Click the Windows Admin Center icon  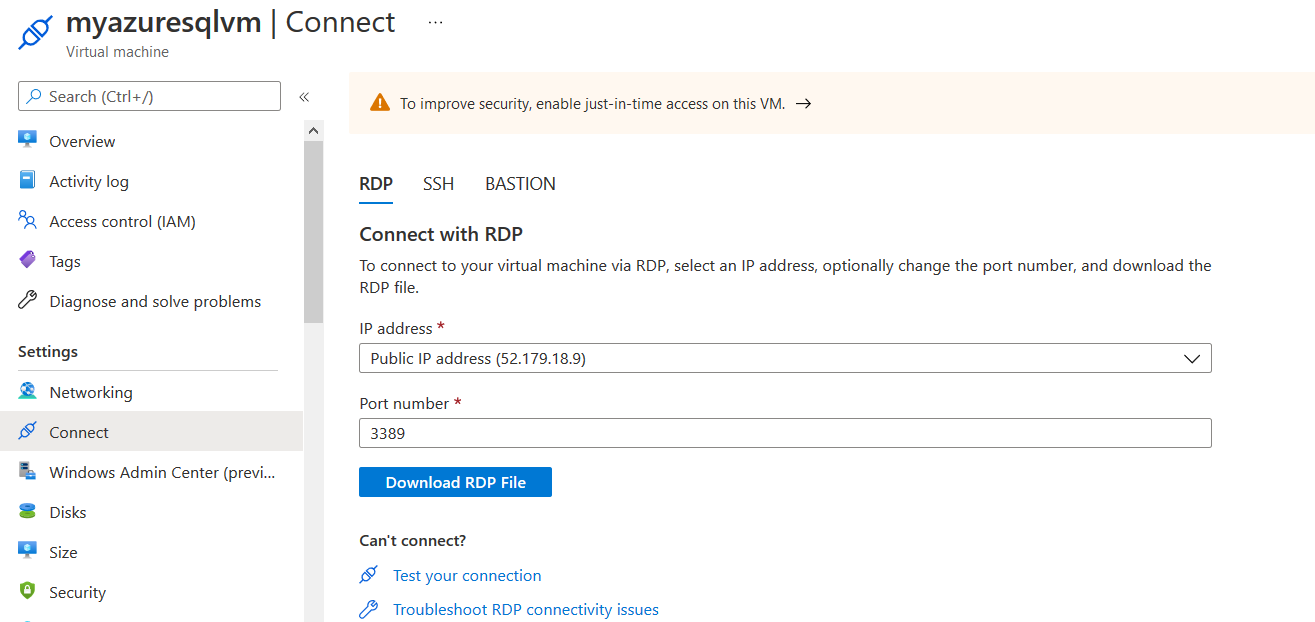click(x=28, y=472)
